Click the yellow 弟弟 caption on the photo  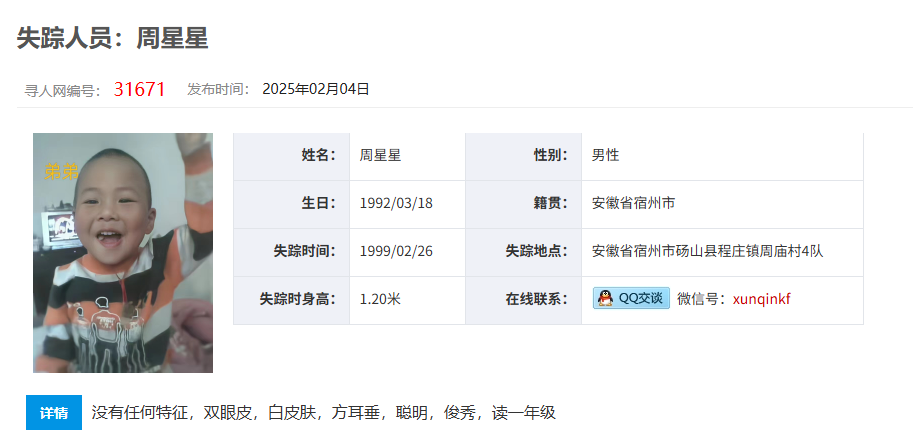tap(60, 172)
